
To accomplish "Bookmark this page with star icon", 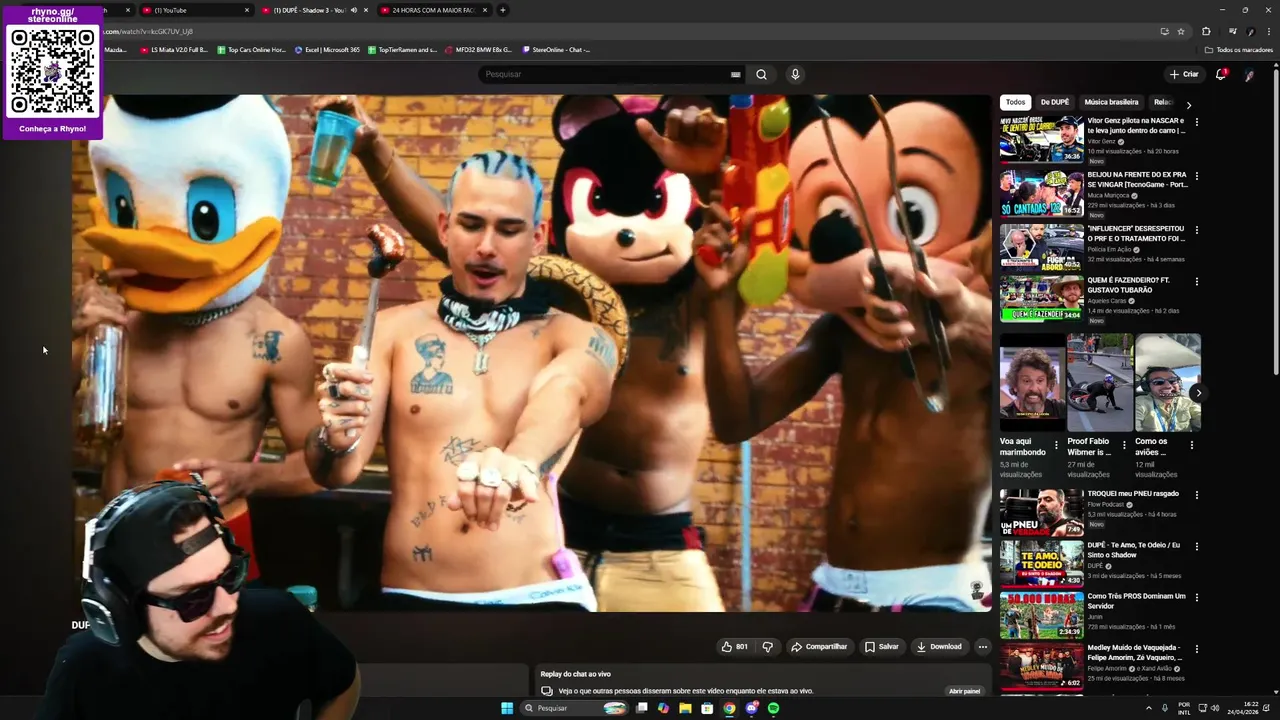I will tap(1181, 31).
